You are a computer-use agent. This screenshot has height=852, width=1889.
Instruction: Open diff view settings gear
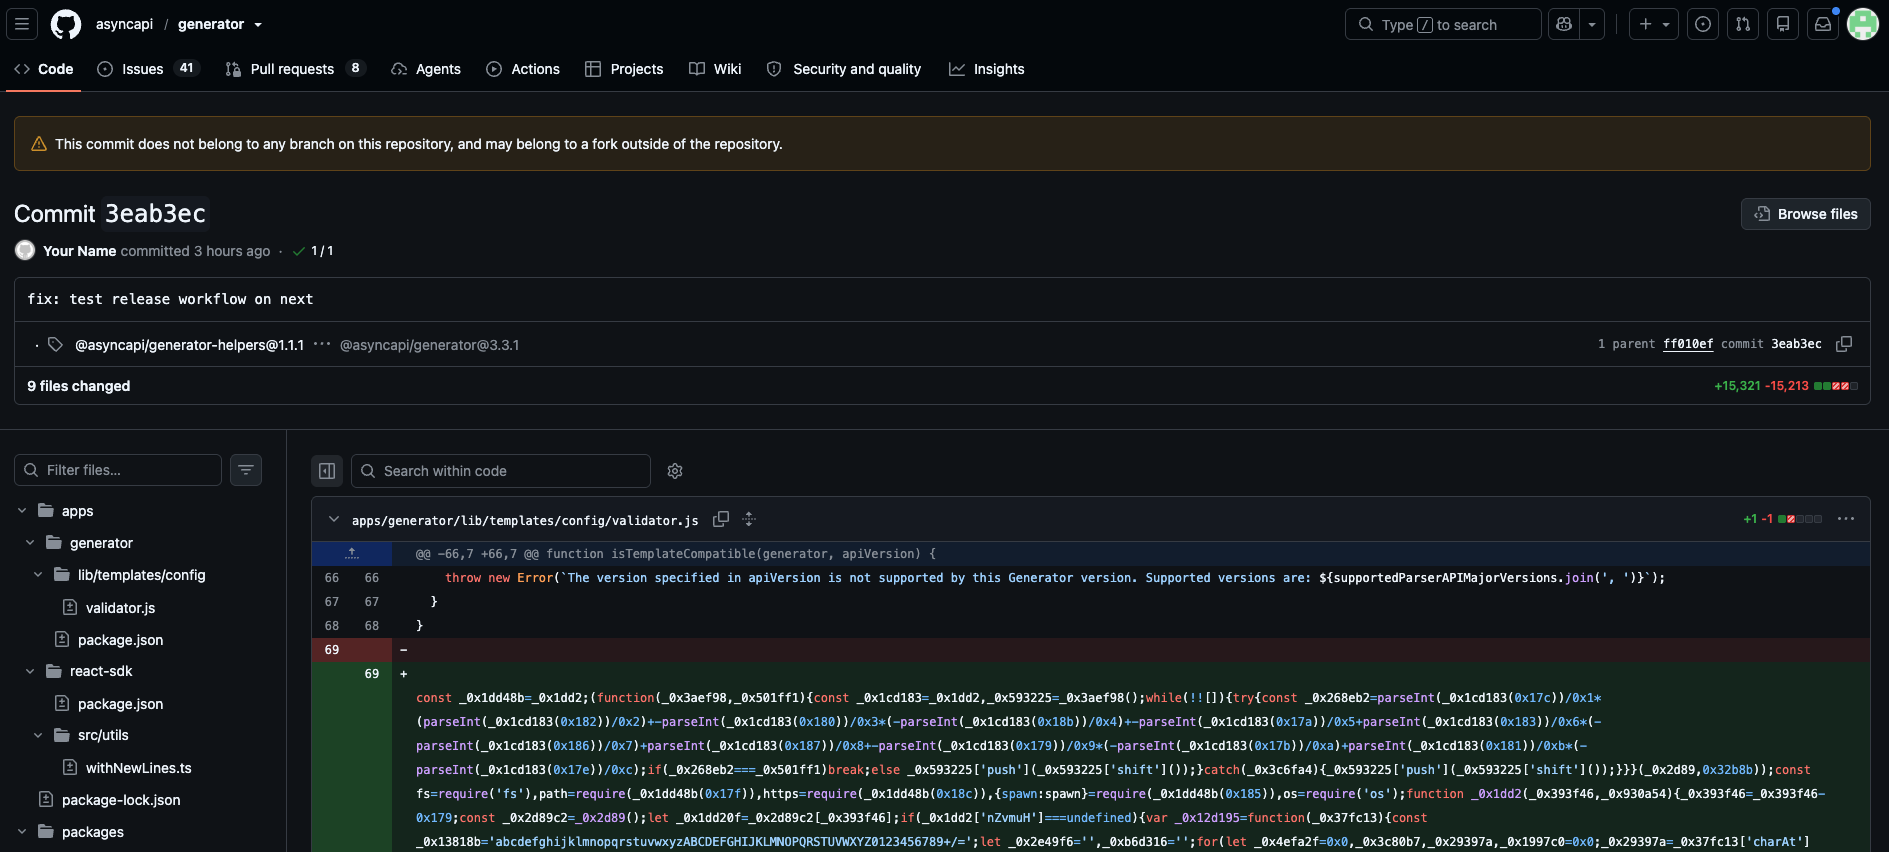click(675, 471)
